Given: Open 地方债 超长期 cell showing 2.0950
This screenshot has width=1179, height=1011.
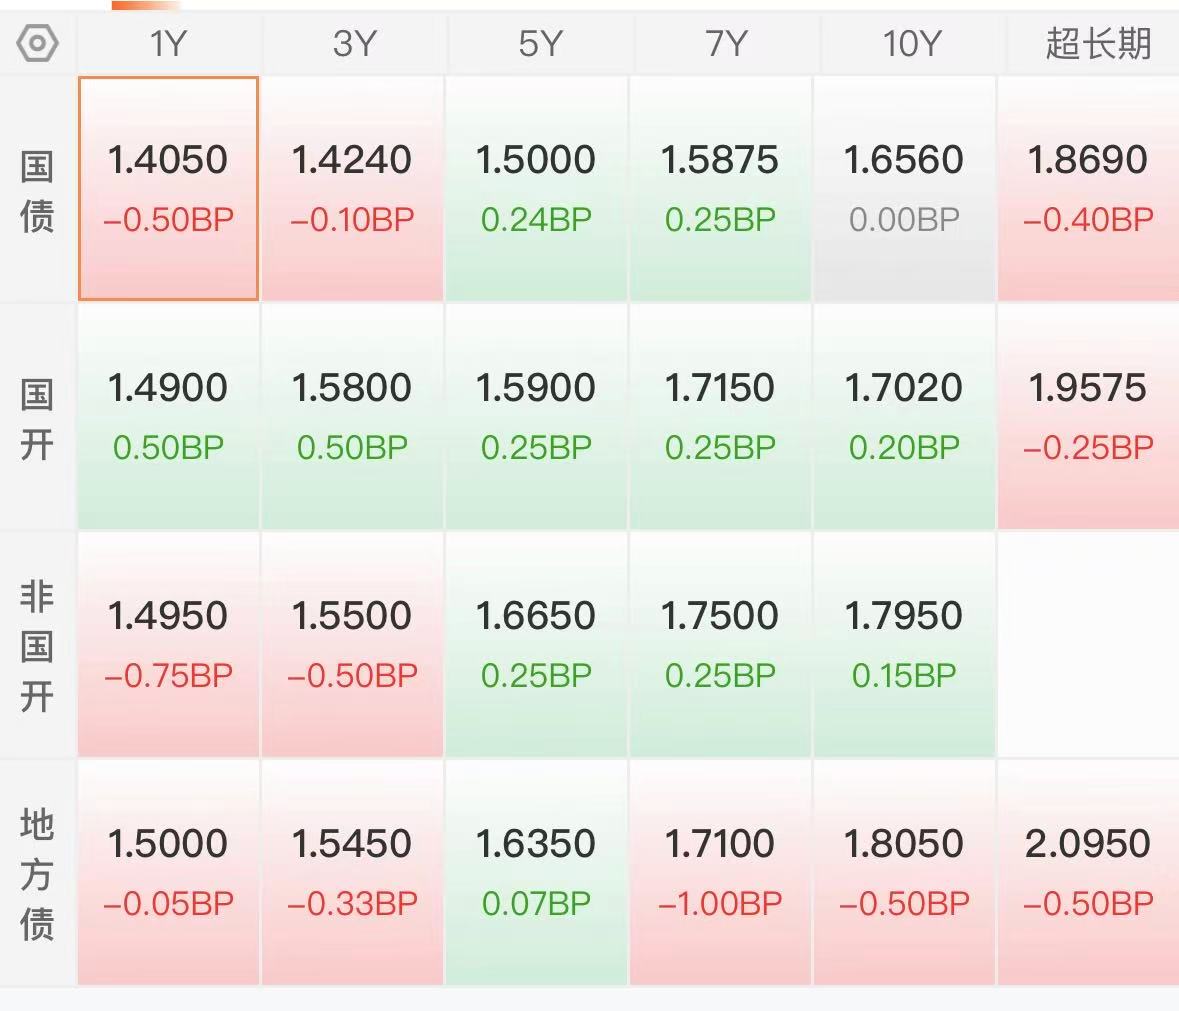Looking at the screenshot, I should point(1088,872).
